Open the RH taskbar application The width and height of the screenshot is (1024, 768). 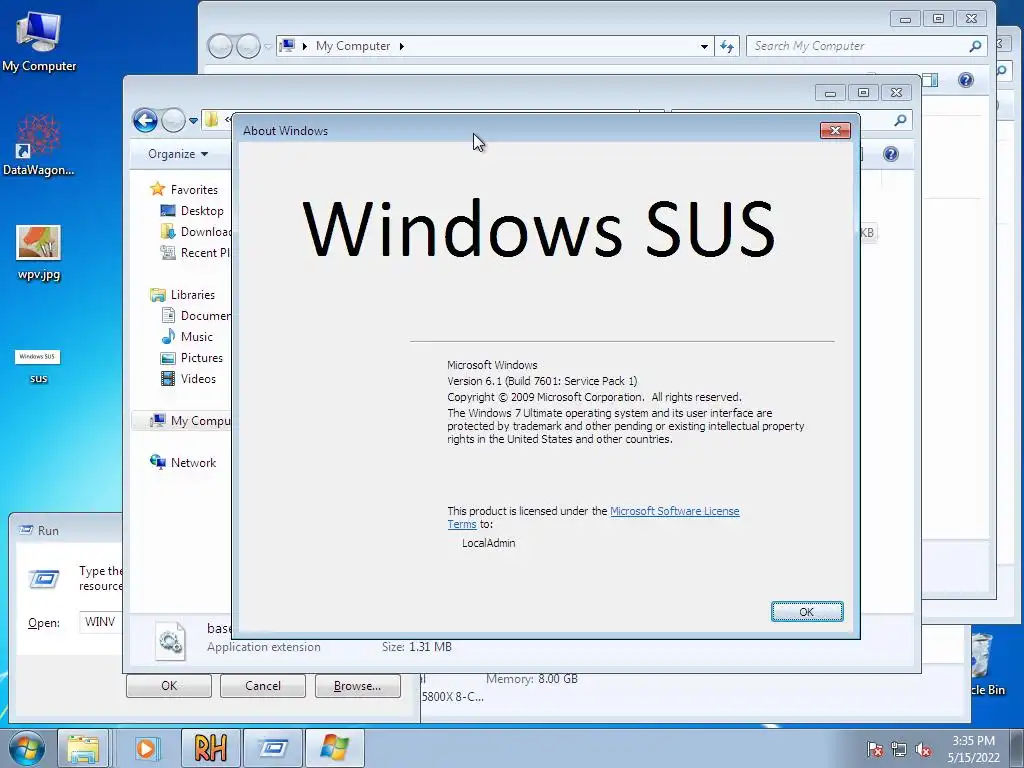210,748
